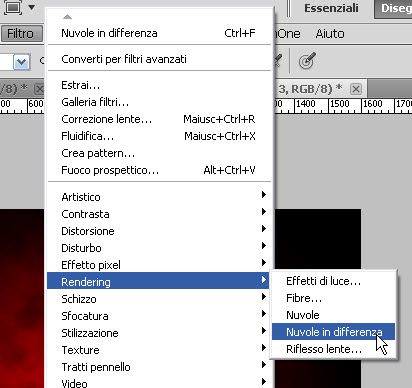The width and height of the screenshot is (412, 388).
Task: Expand the Distorsione submenu arrow
Action: coord(264,229)
